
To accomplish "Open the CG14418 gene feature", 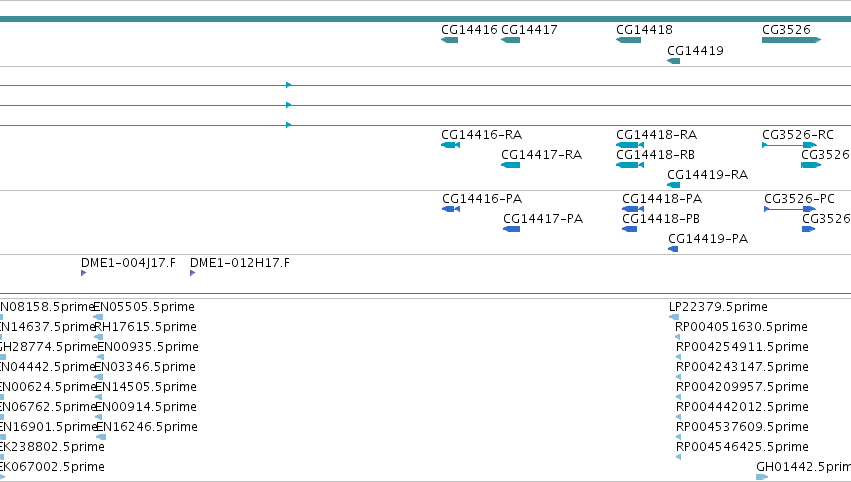I will point(628,40).
